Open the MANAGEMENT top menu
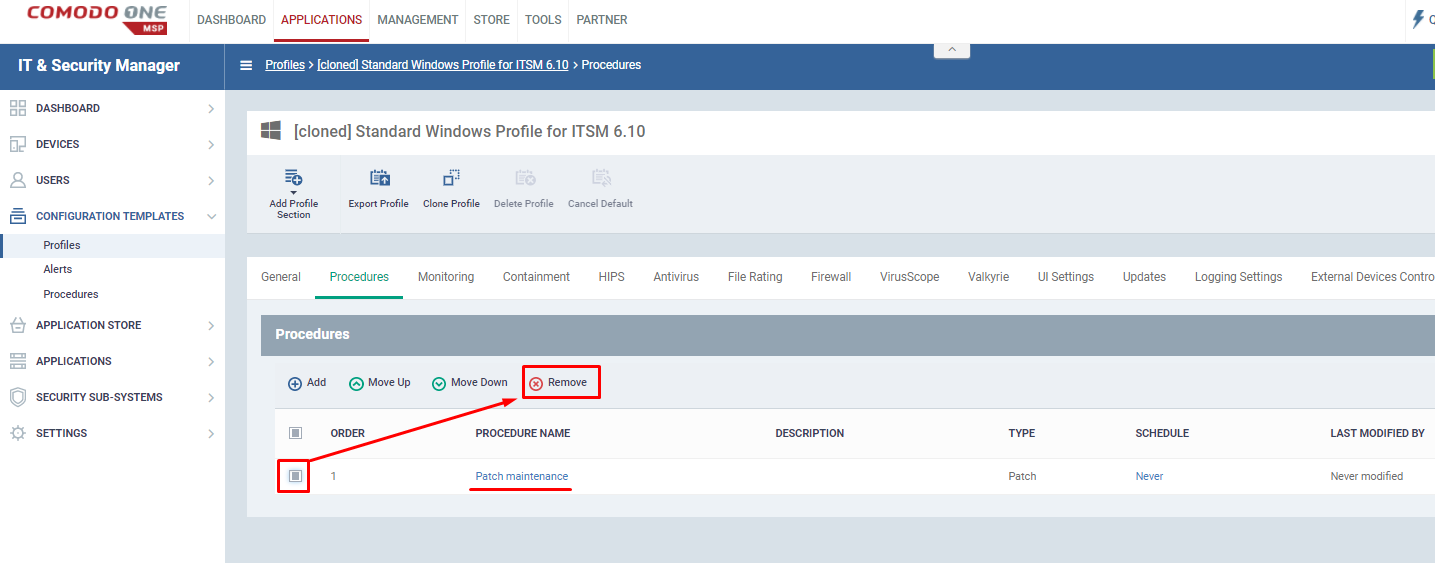This screenshot has width=1435, height=563. pyautogui.click(x=418, y=20)
